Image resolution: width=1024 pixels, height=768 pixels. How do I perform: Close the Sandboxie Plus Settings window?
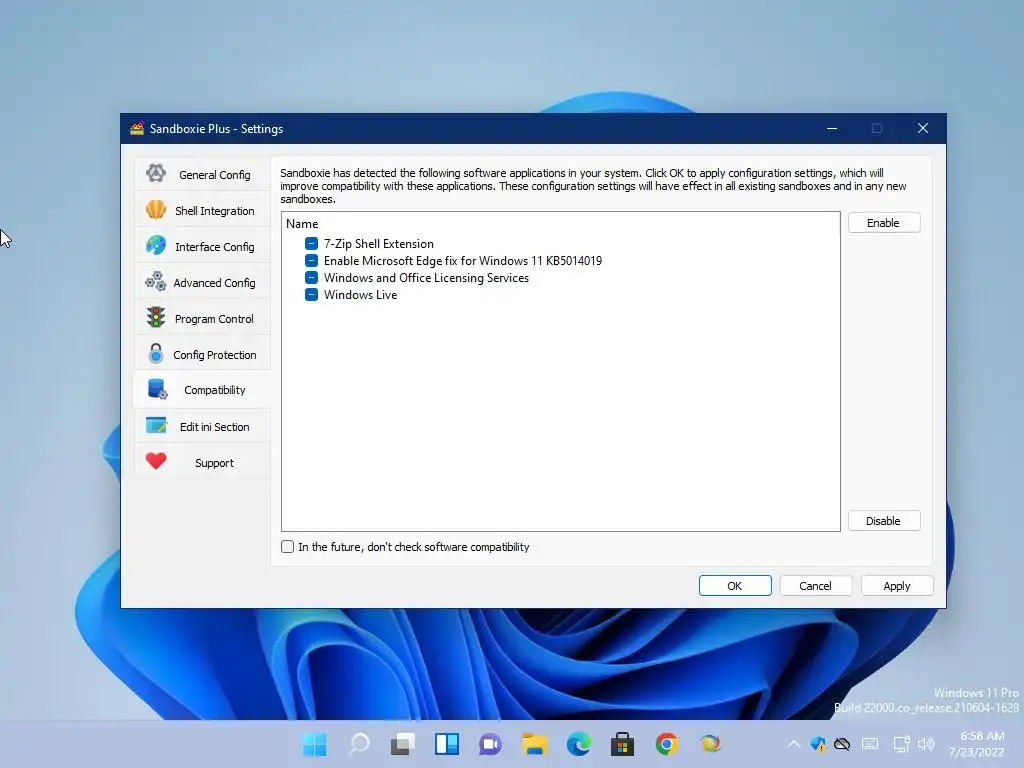point(923,128)
